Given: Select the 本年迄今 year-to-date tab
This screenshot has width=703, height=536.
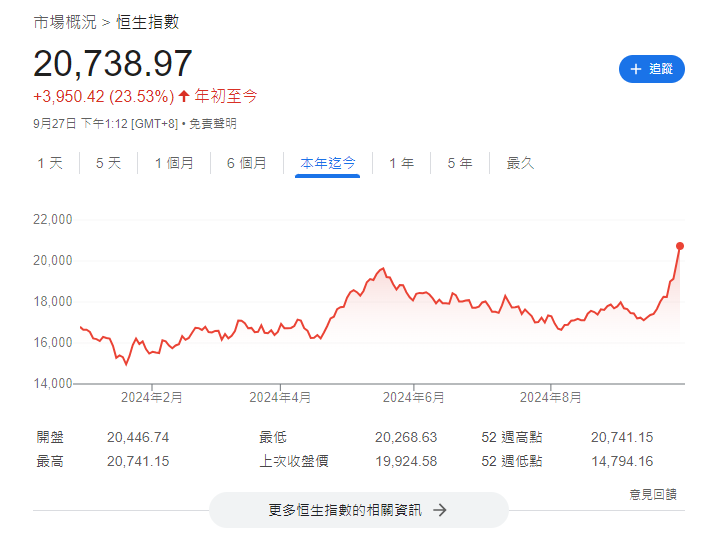Looking at the screenshot, I should pos(328,163).
